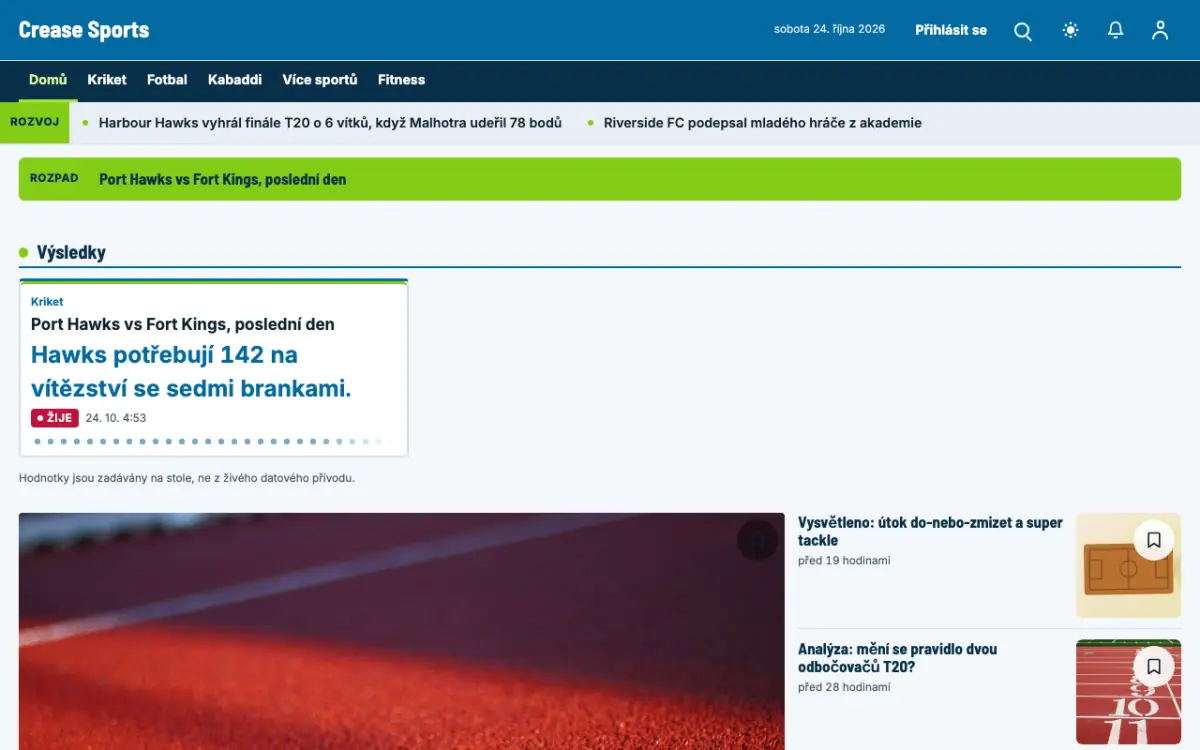Toggle the sun light/dark theme switch
This screenshot has height=750, width=1200.
(1071, 30)
